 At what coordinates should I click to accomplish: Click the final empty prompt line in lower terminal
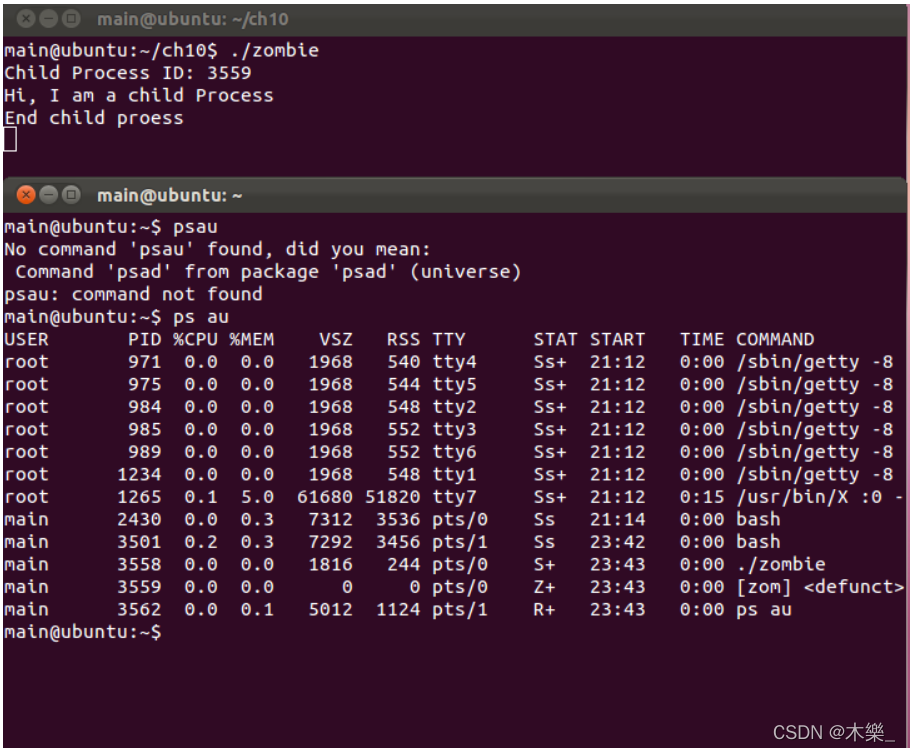coord(82,632)
